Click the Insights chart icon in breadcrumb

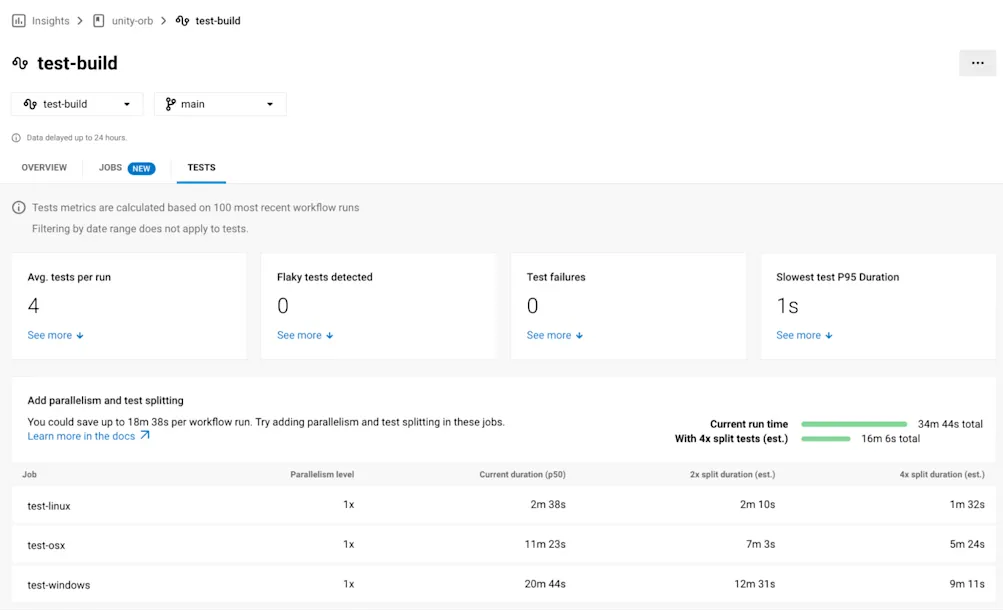pos(19,21)
